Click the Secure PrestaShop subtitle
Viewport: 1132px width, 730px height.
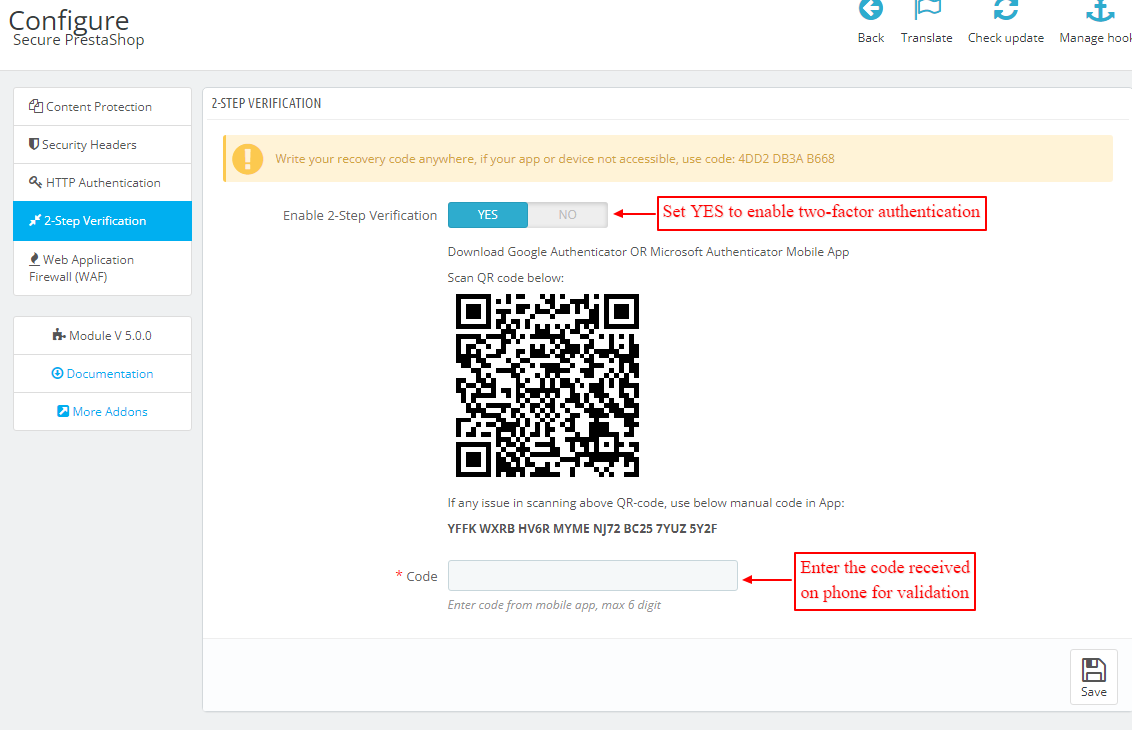coord(79,40)
